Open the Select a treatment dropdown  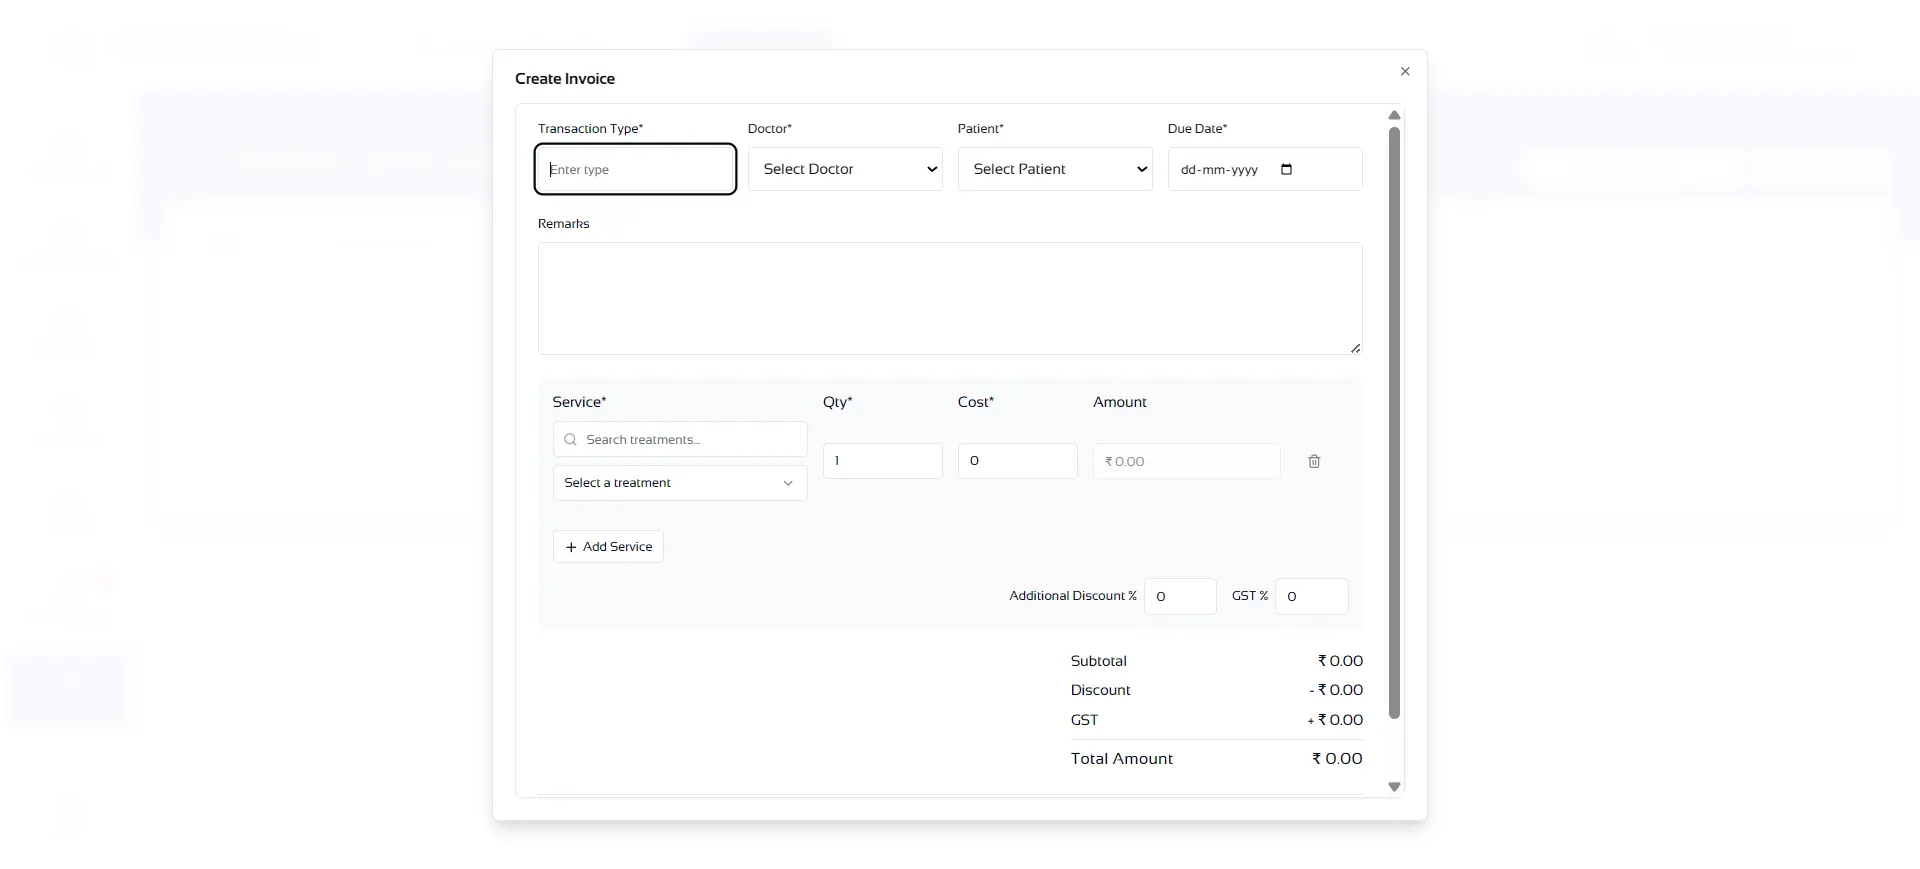680,483
